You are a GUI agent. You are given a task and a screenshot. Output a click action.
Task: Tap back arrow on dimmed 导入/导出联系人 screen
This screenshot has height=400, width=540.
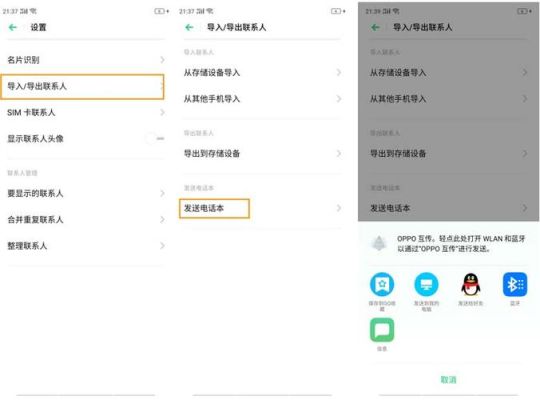(x=375, y=27)
